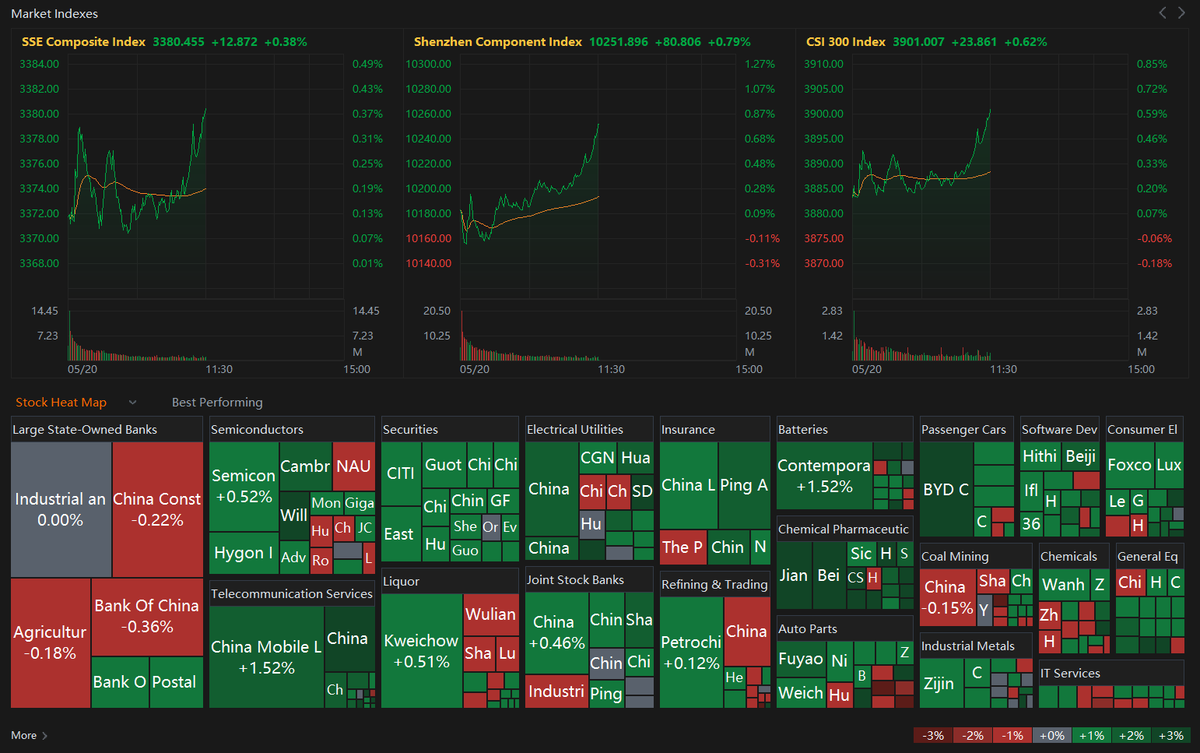Select Industri tile in Joint Stock Banks
The width and height of the screenshot is (1200, 753).
(x=556, y=691)
